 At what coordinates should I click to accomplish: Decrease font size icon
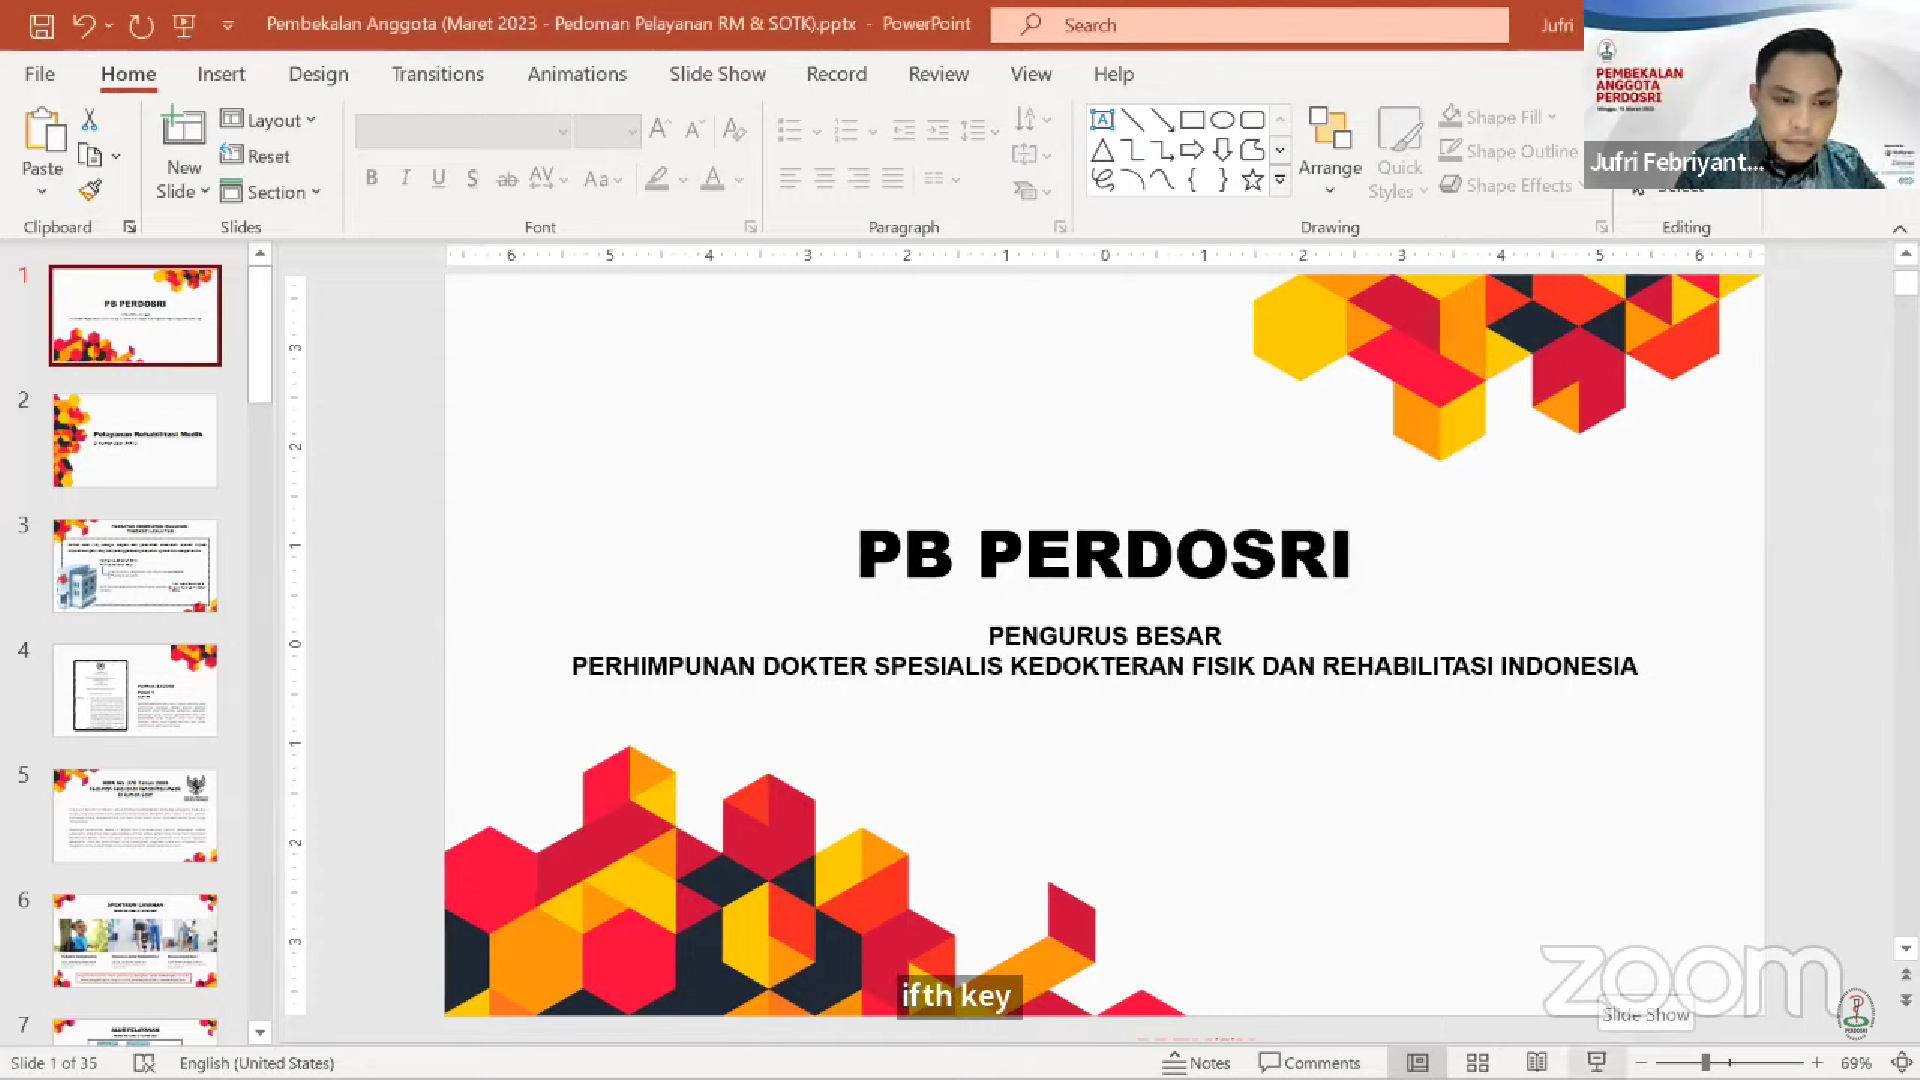pyautogui.click(x=694, y=129)
